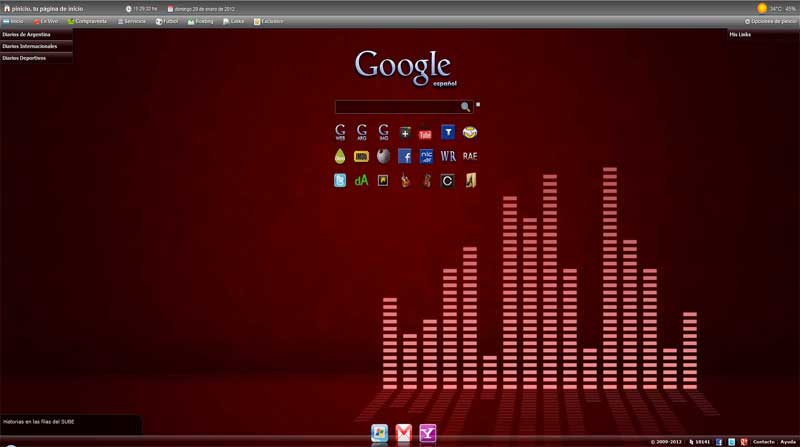Click the RAE dictionary shortcut
Screen dimensions: 800x447
470,156
